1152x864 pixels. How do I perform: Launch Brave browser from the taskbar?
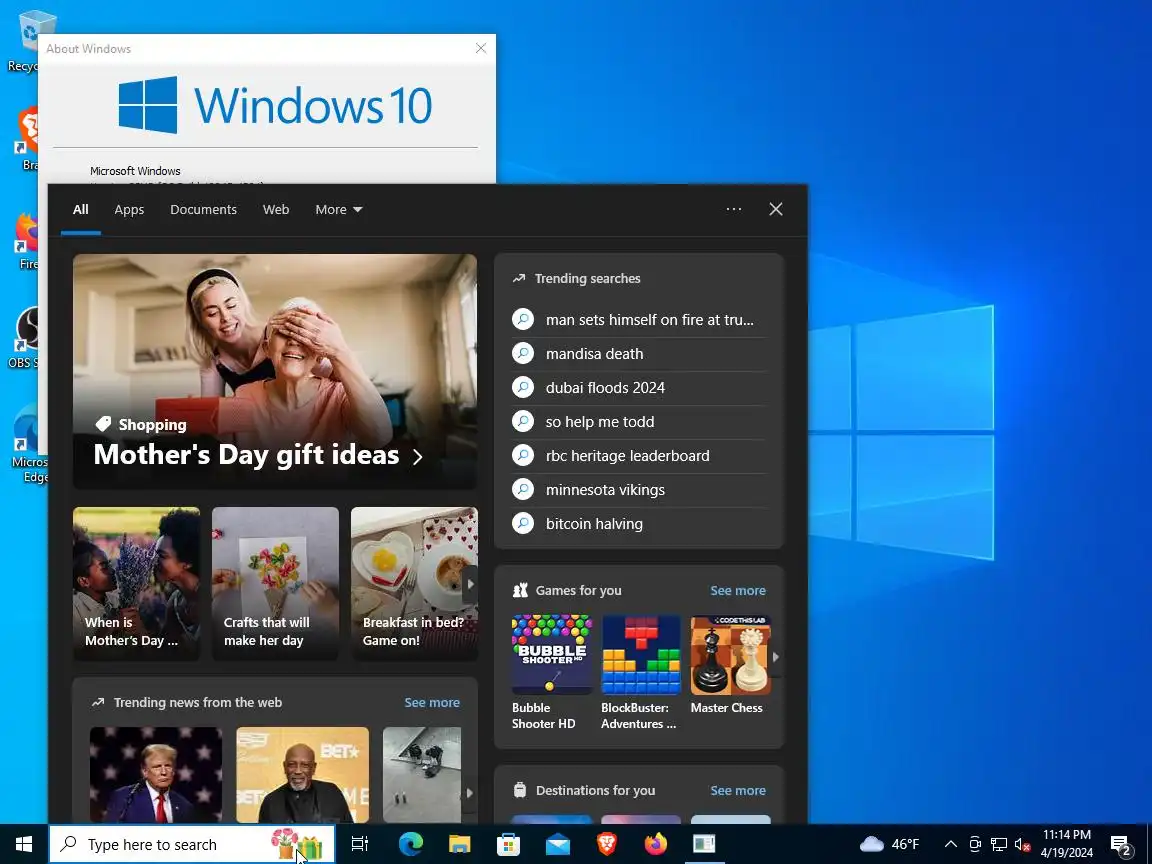607,844
